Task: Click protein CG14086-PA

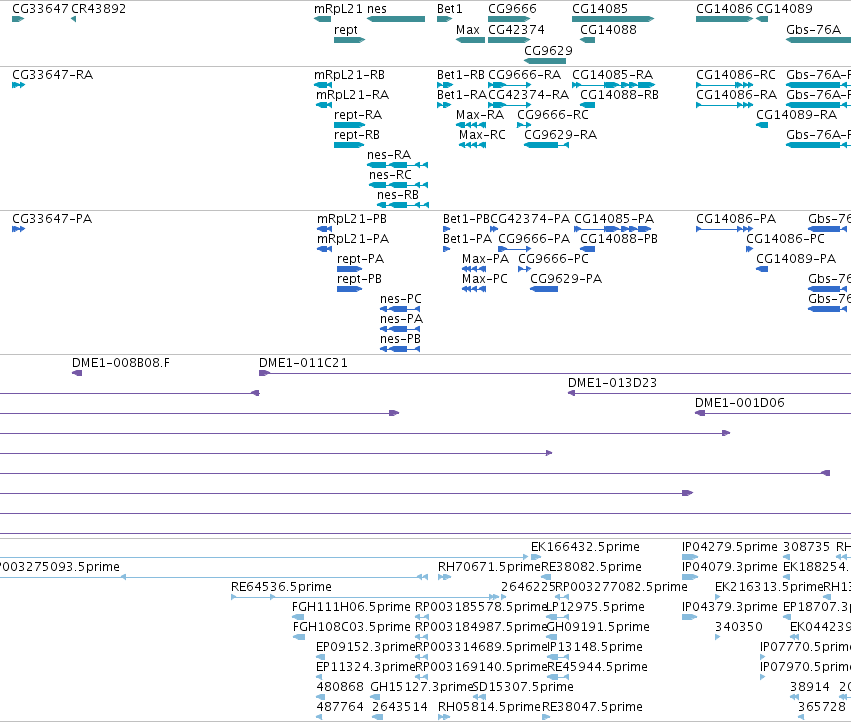Action: [x=736, y=219]
